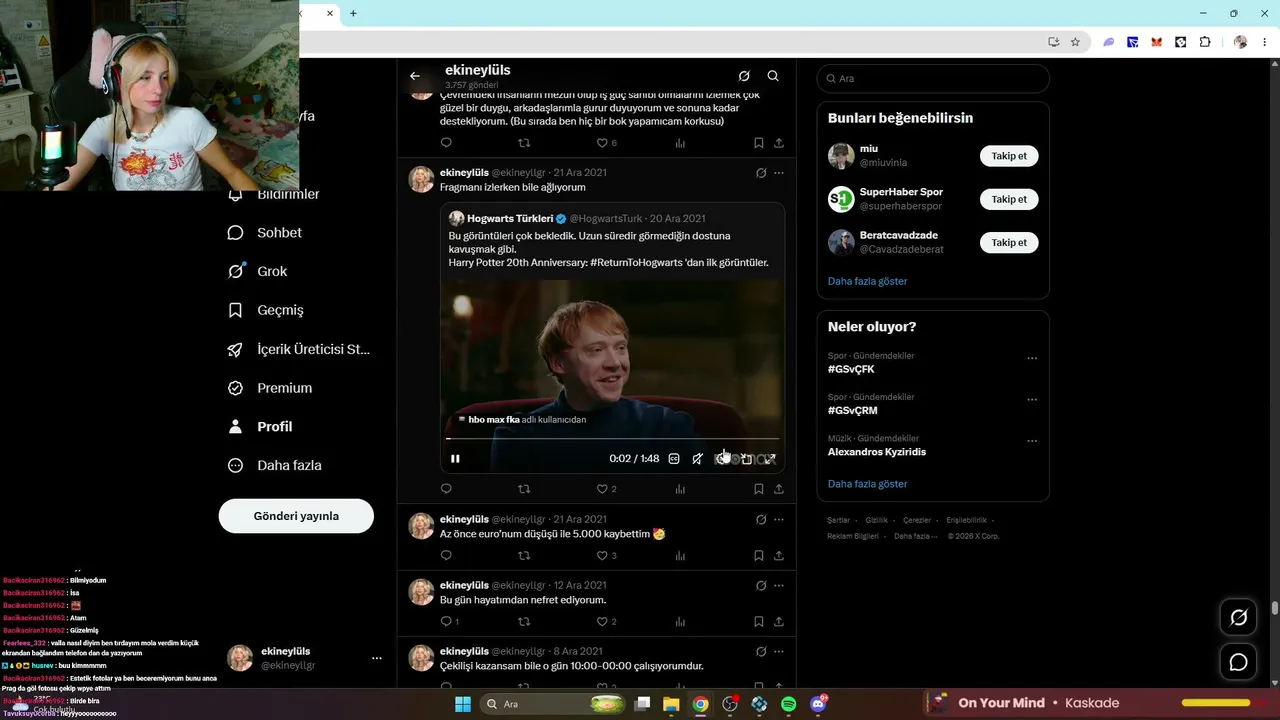Open more options for the 12 Ara 2021 post
The image size is (1280, 720).
coord(779,585)
